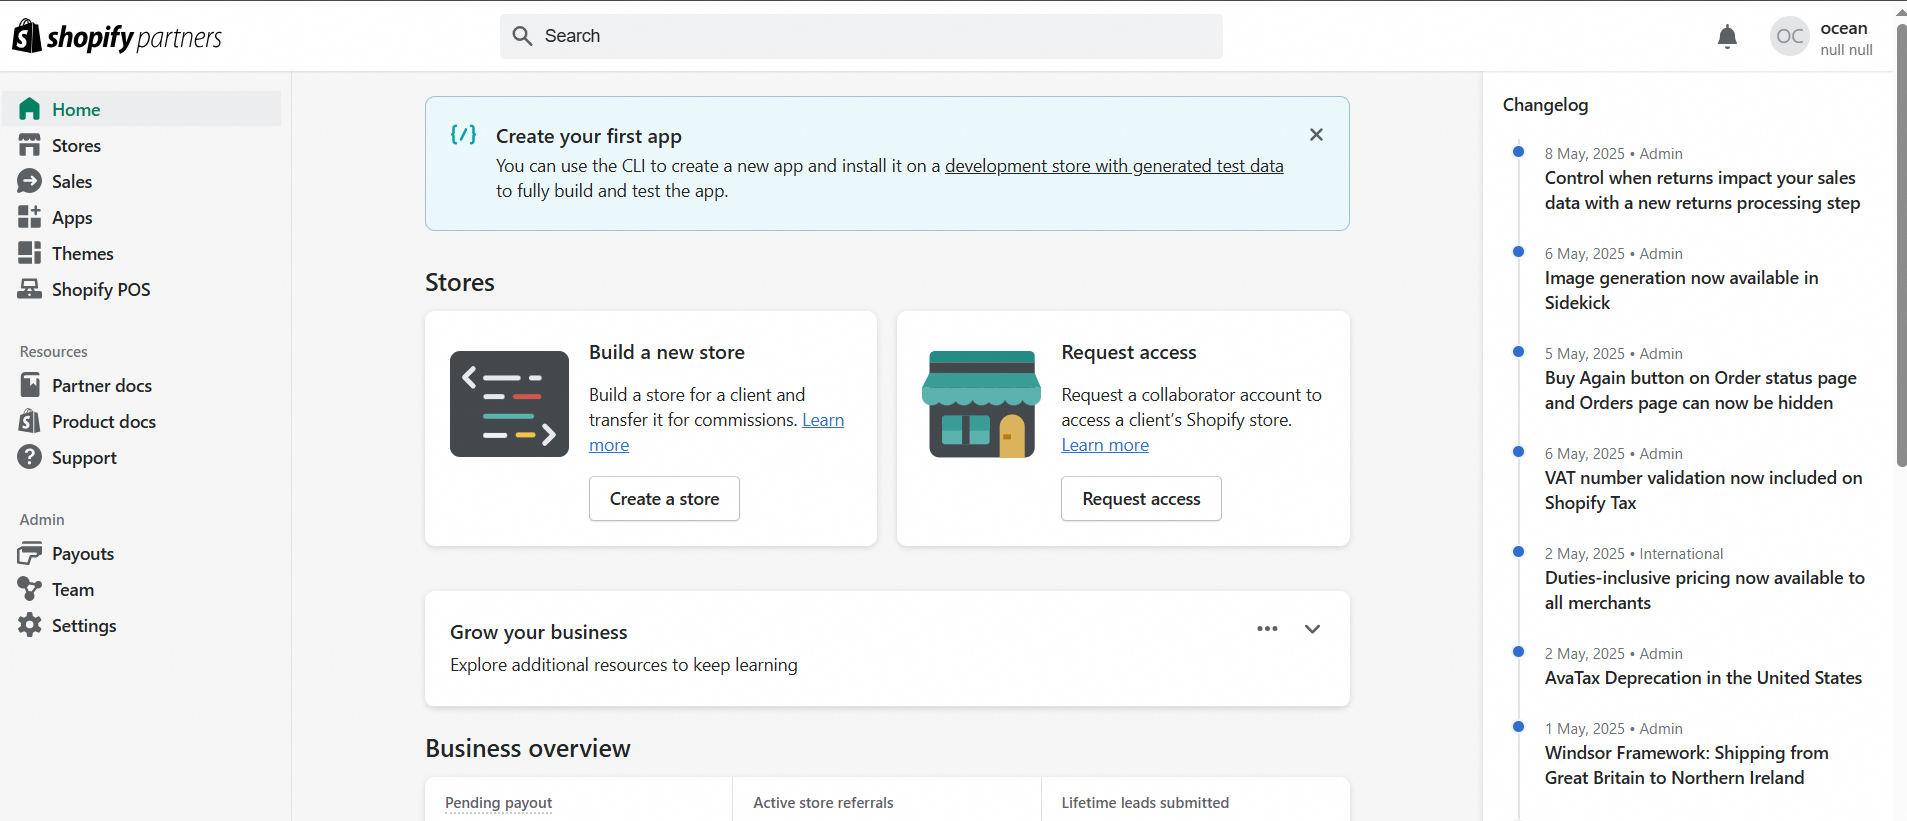Go to Home in the sidebar
Image resolution: width=1907 pixels, height=821 pixels.
tap(141, 109)
